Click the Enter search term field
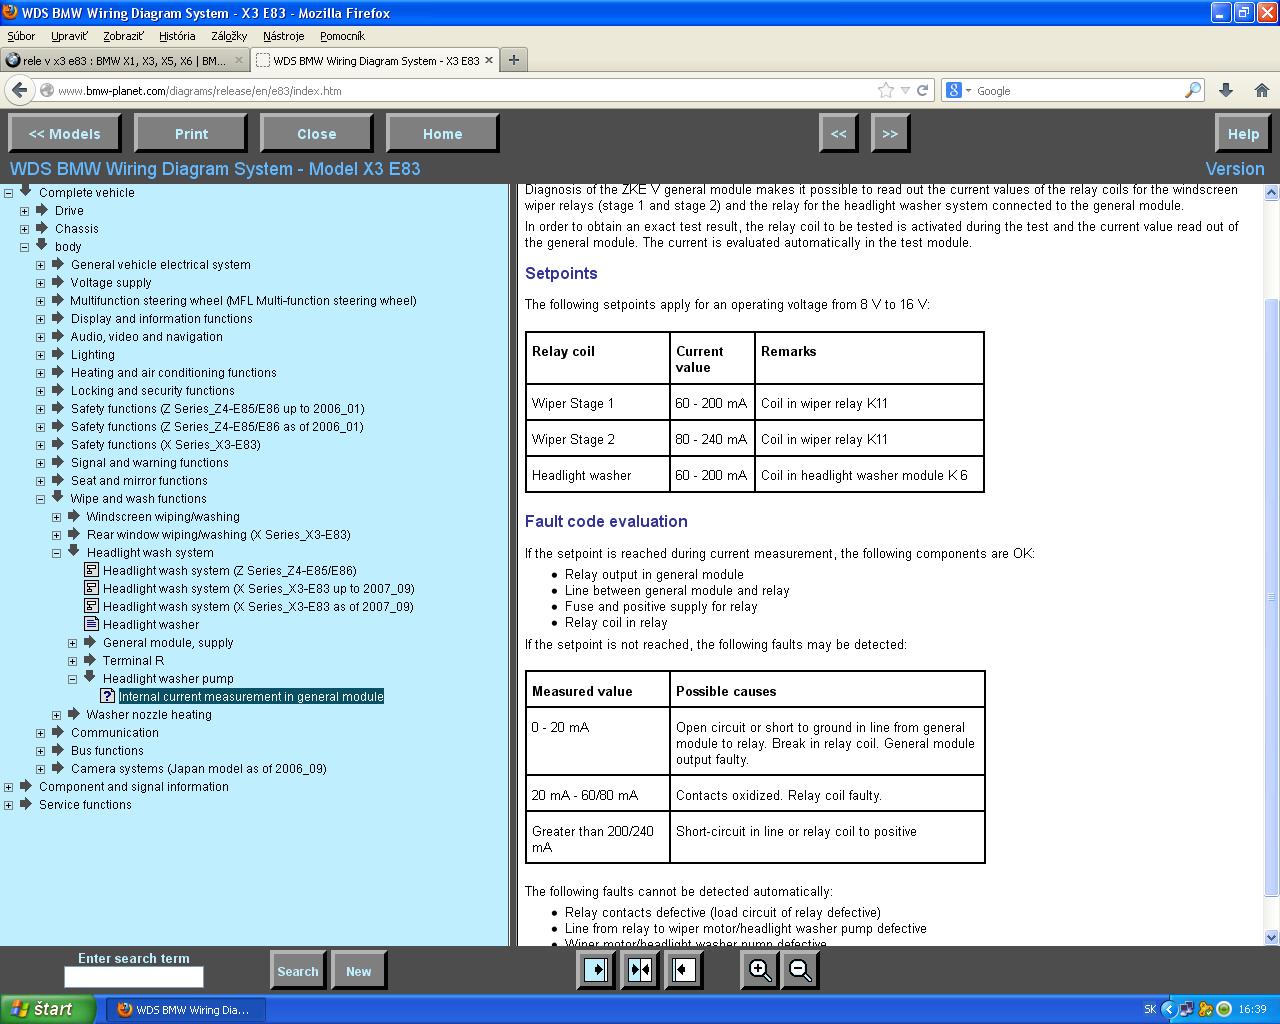 (x=134, y=977)
